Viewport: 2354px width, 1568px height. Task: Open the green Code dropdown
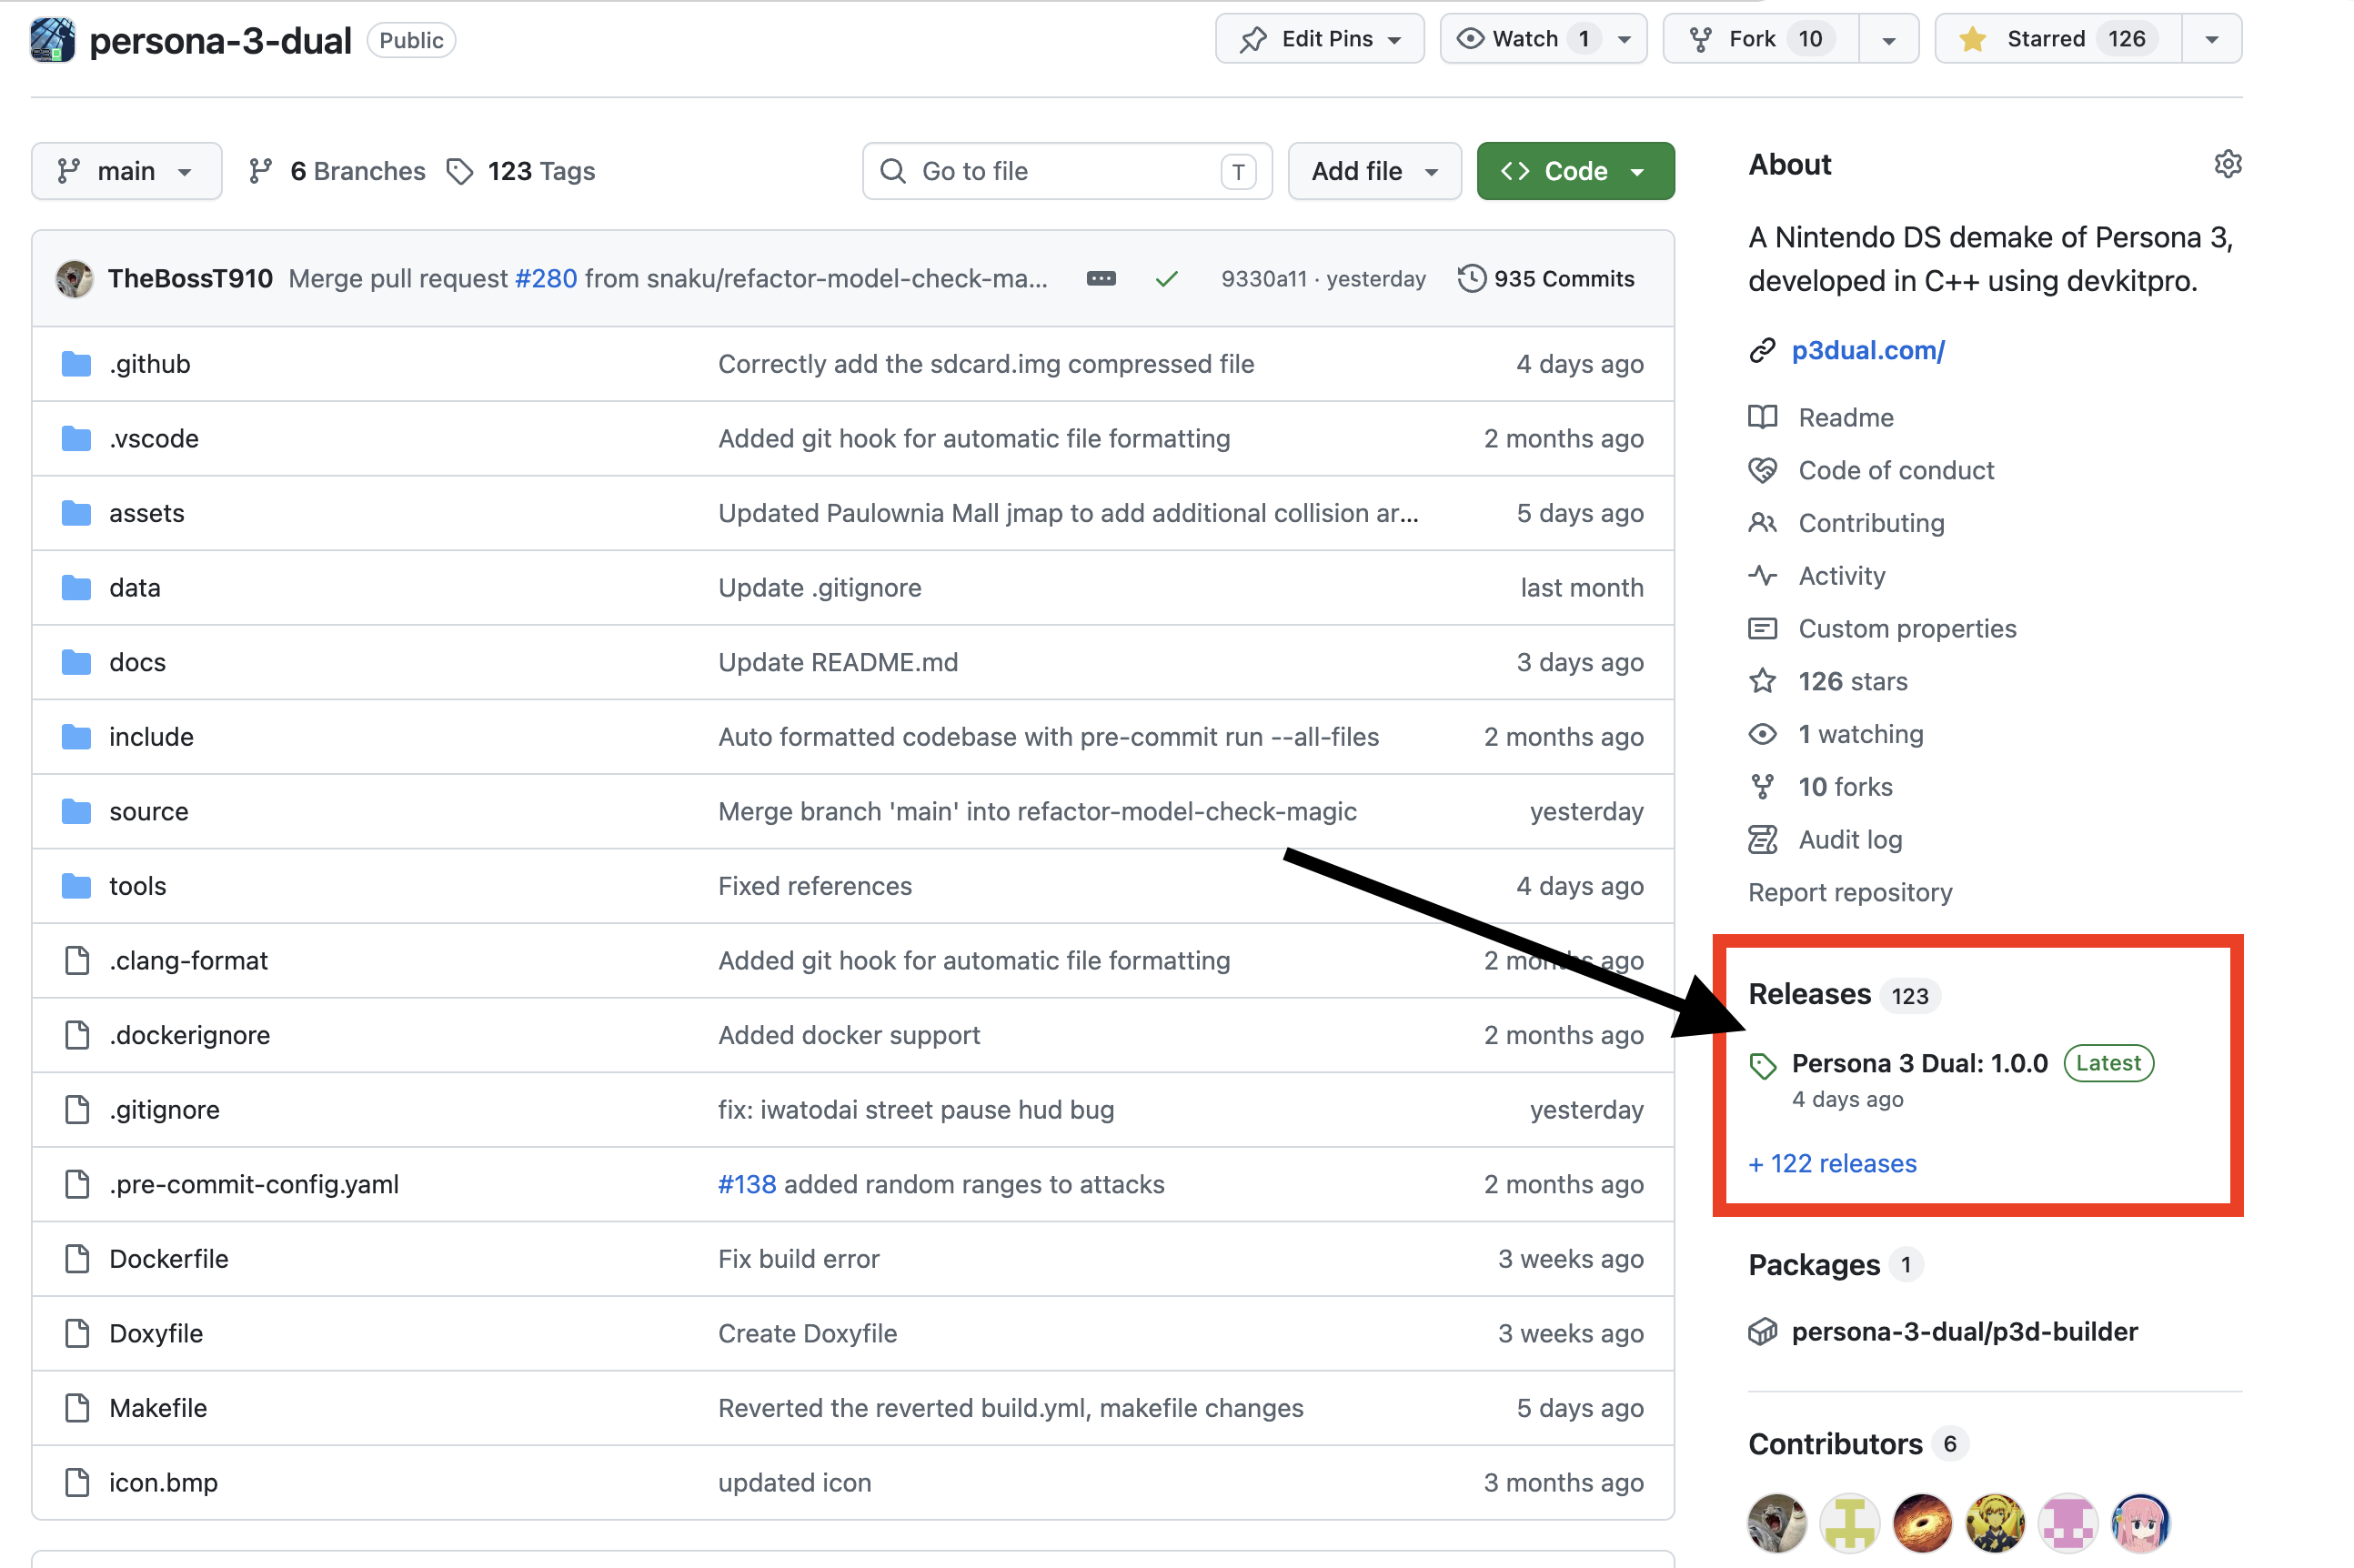point(1575,171)
